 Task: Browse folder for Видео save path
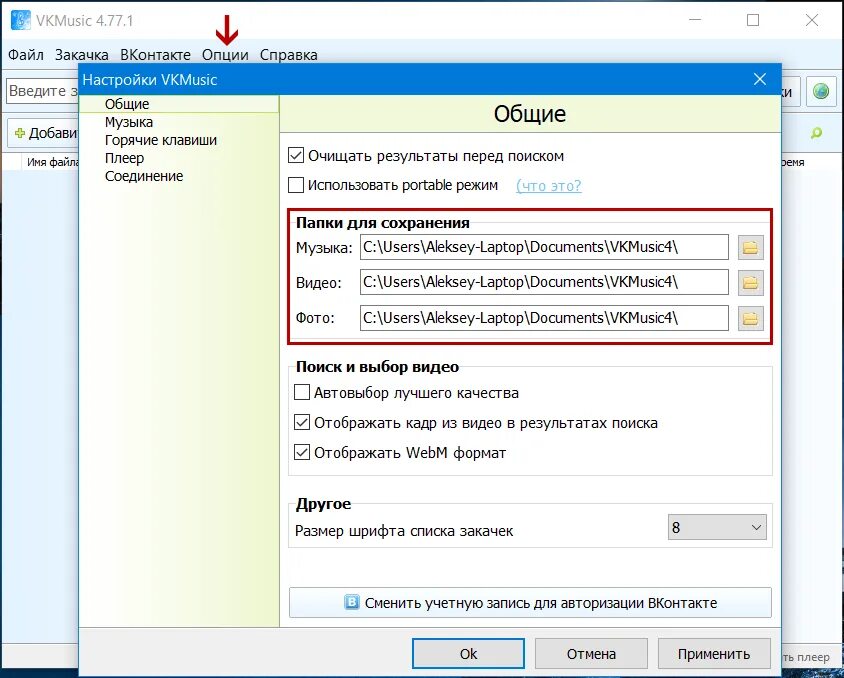tap(750, 282)
